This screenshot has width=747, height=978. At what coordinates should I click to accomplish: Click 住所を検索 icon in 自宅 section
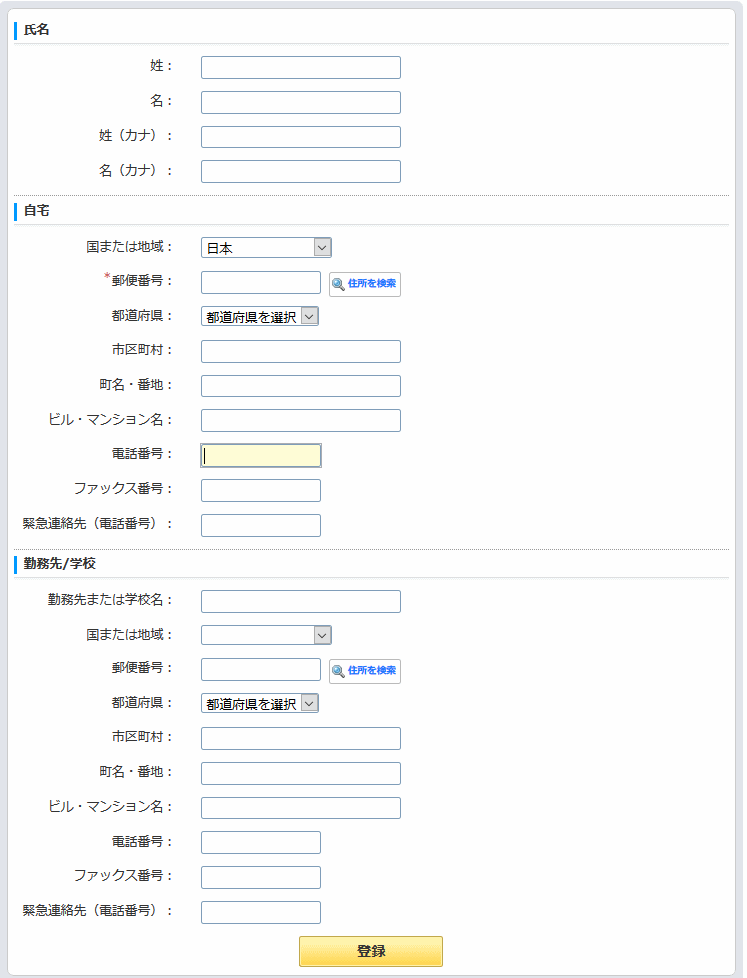tap(365, 284)
